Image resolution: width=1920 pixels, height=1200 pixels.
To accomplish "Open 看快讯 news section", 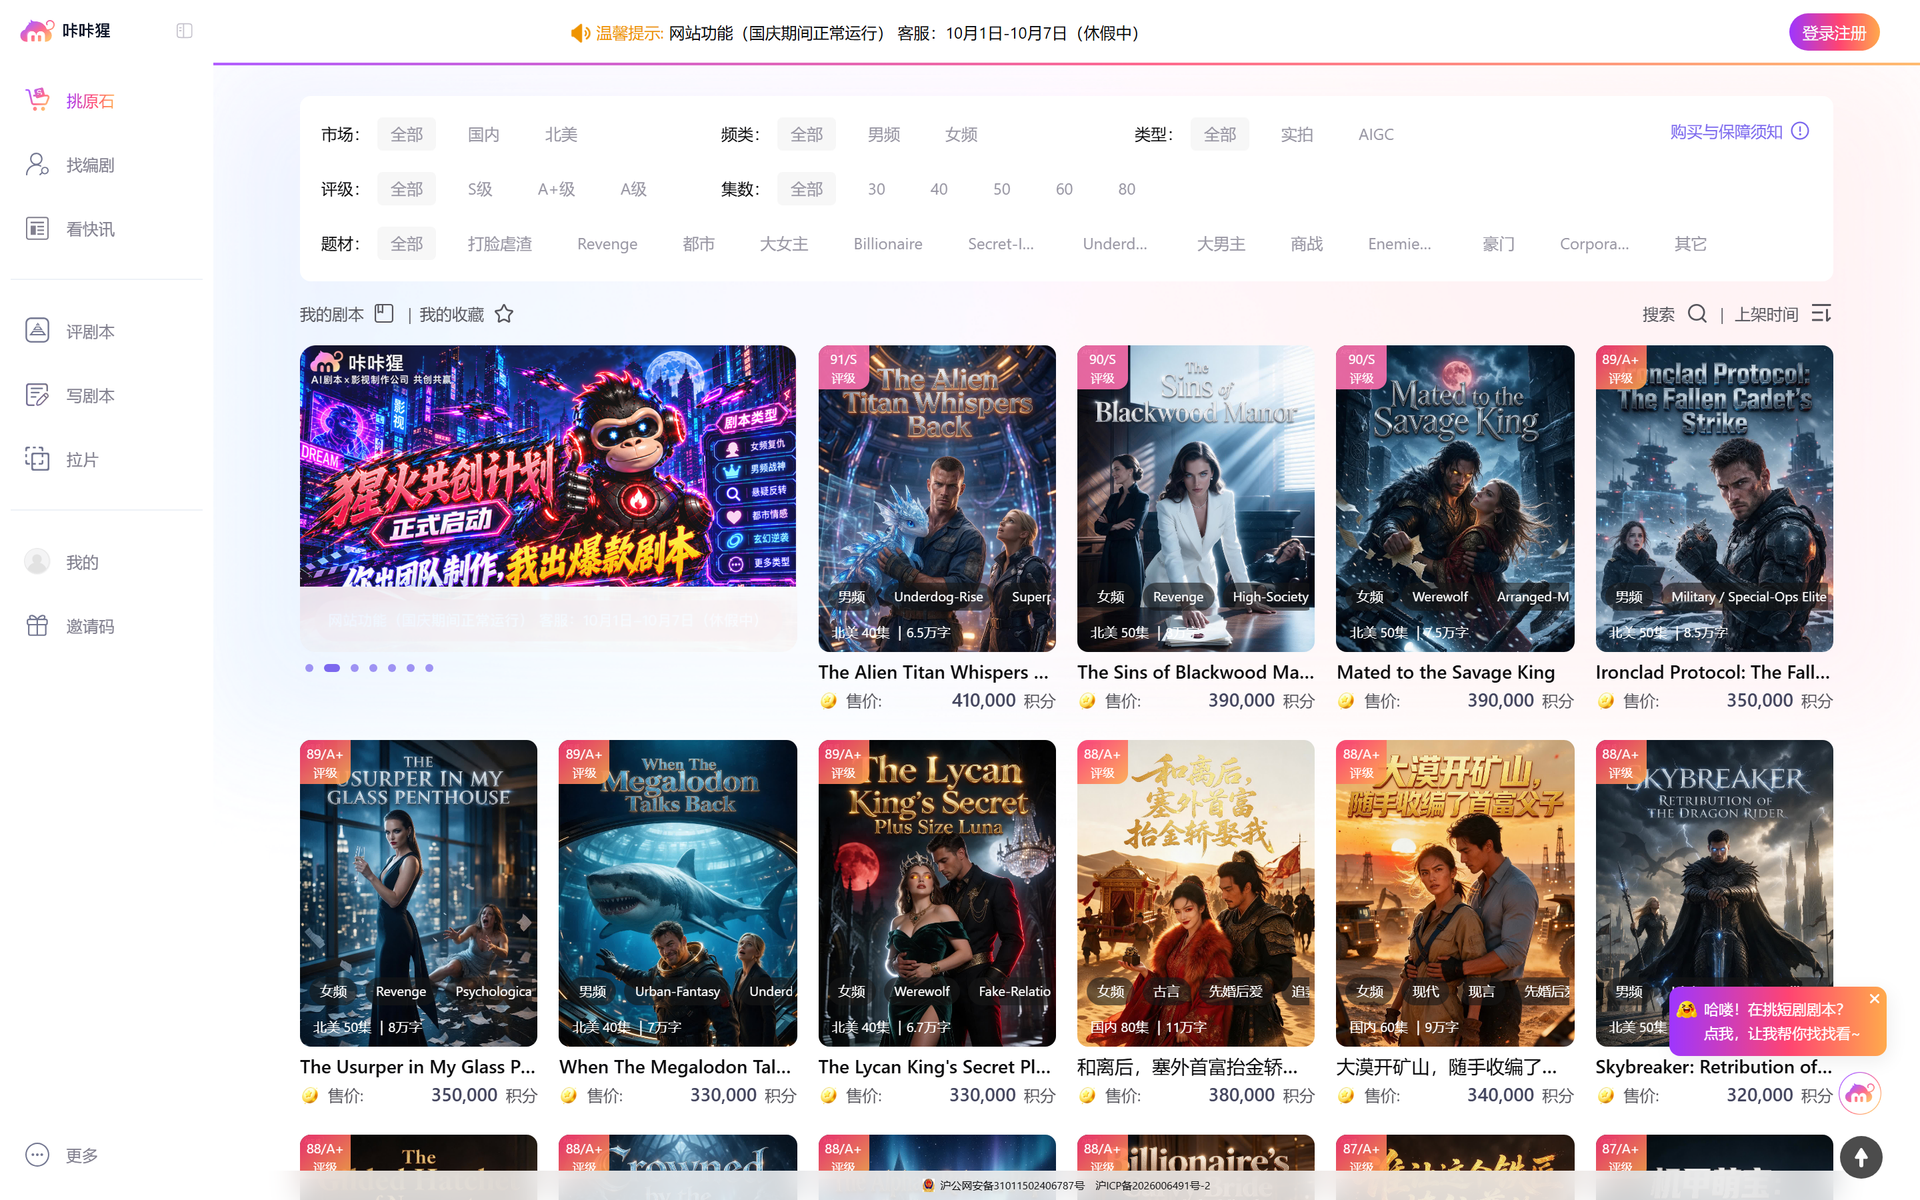I will (x=71, y=229).
